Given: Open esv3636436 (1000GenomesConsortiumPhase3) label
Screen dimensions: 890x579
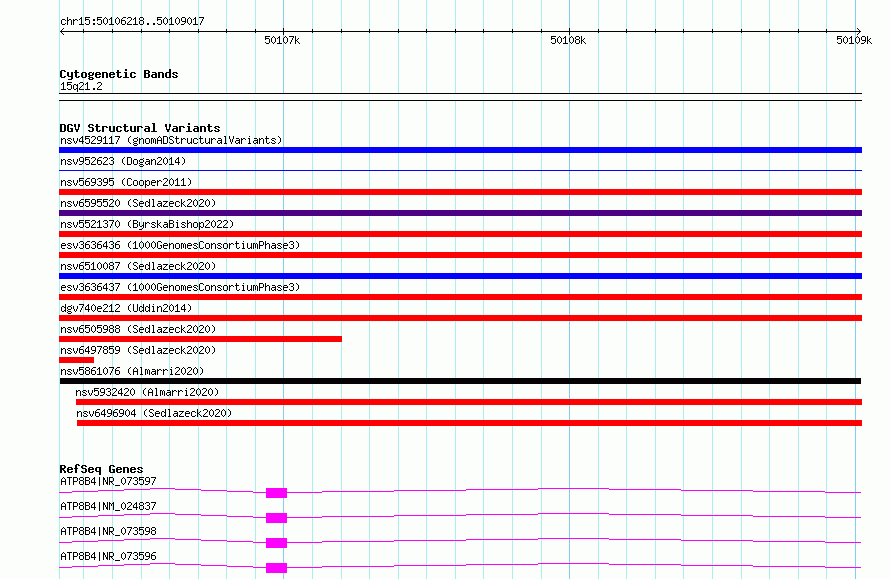Looking at the screenshot, I should point(180,245).
